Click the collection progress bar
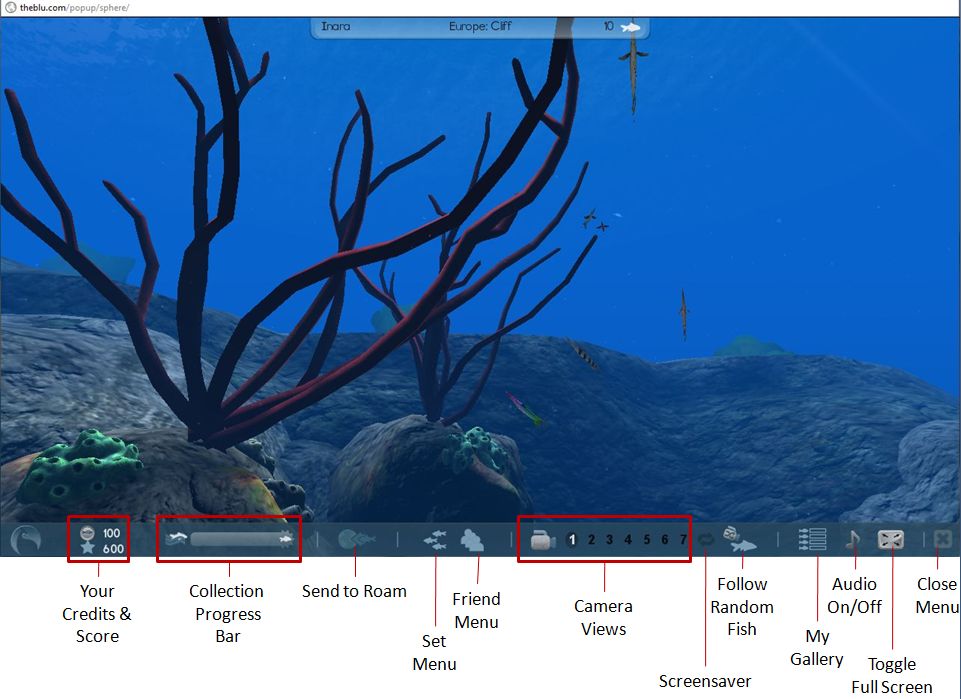The width and height of the screenshot is (961, 699). click(x=238, y=540)
